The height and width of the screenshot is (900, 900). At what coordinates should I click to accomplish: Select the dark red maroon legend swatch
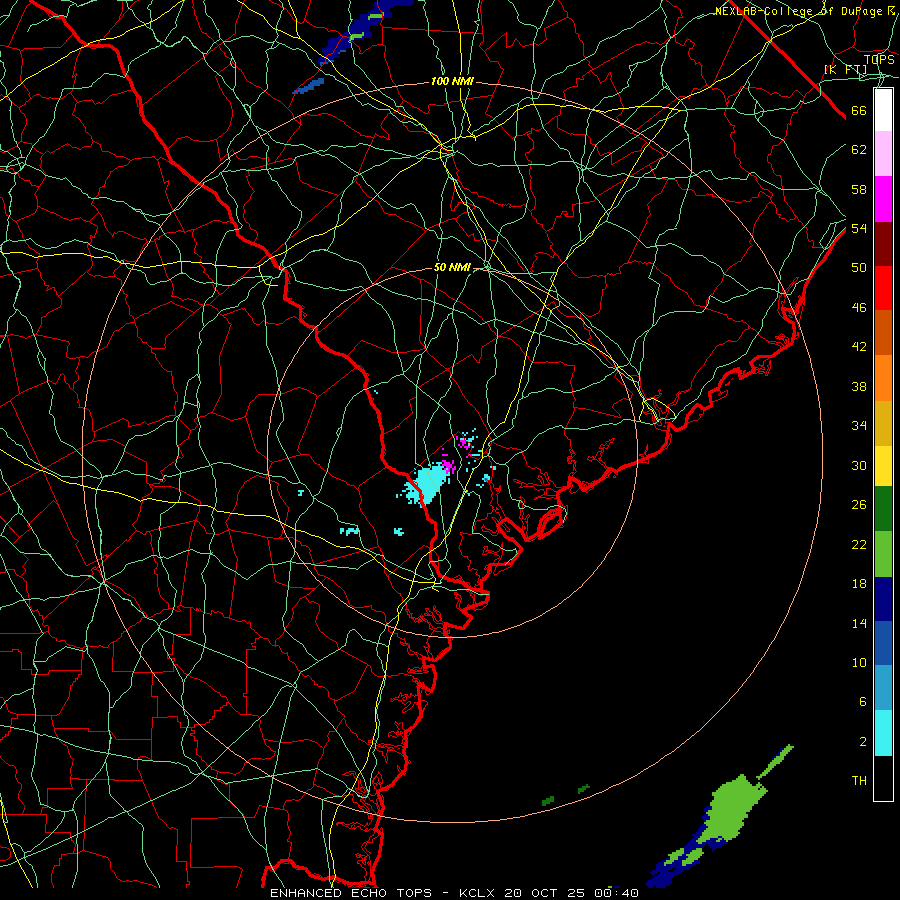point(883,244)
